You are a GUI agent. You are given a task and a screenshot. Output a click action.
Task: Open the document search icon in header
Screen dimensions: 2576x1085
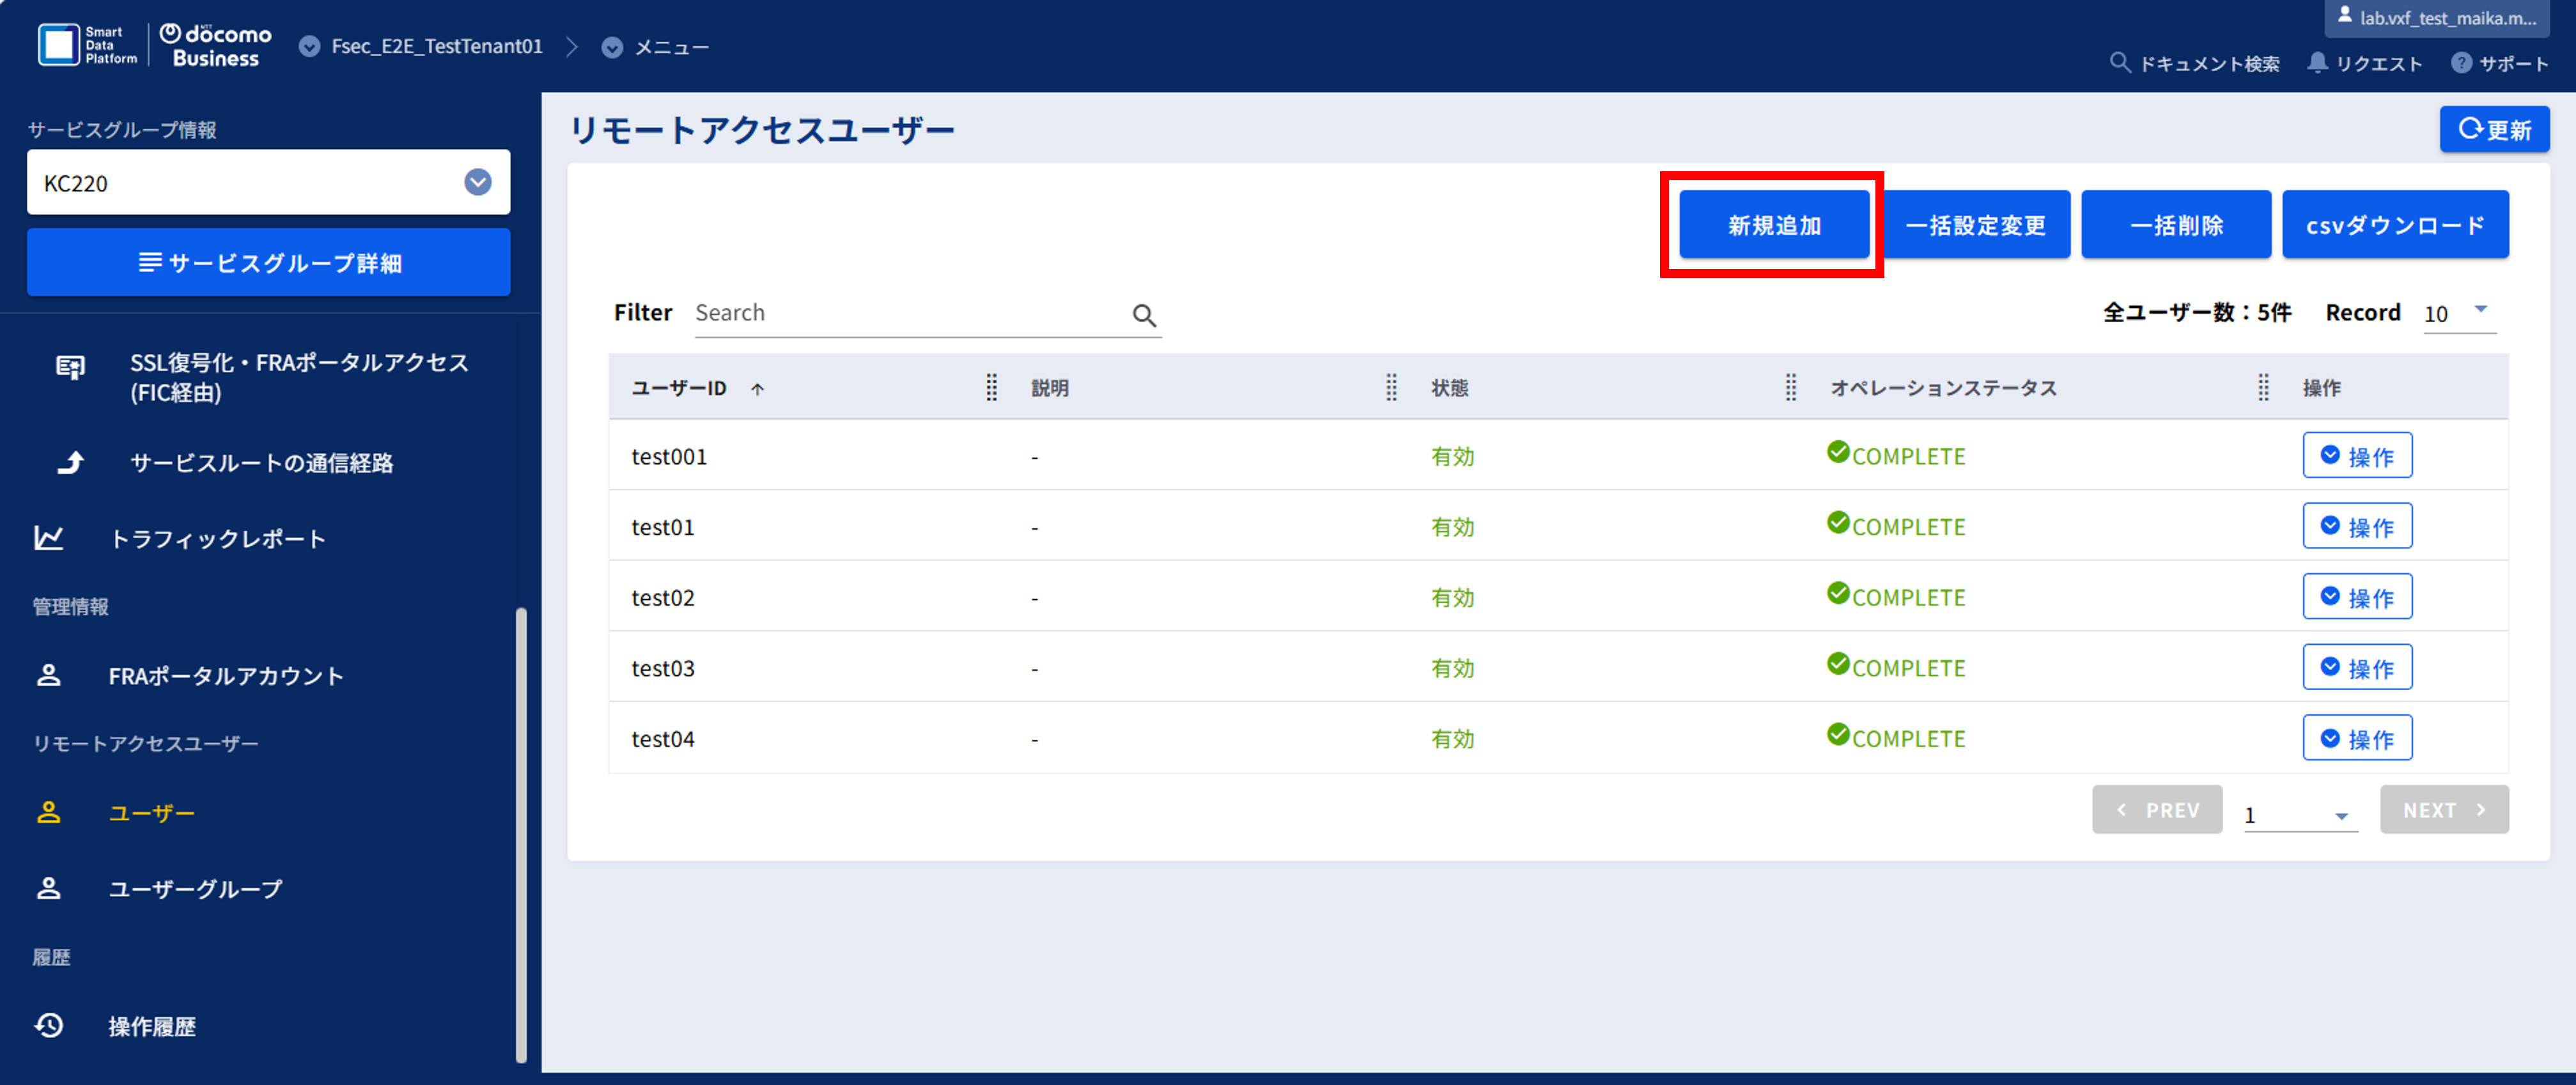pyautogui.click(x=2119, y=63)
